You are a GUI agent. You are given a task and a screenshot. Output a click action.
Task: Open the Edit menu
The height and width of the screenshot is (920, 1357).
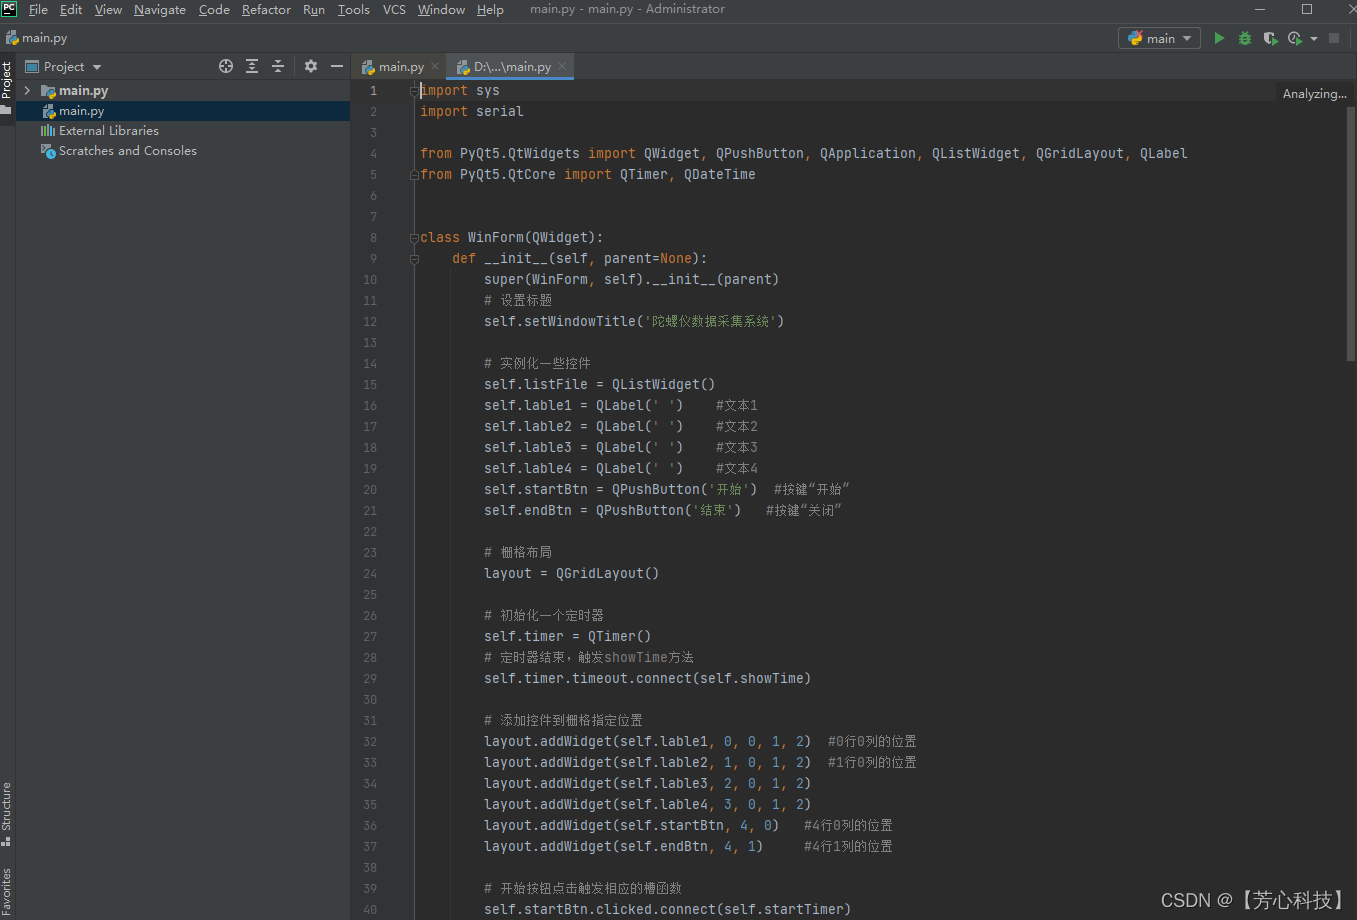coord(71,9)
